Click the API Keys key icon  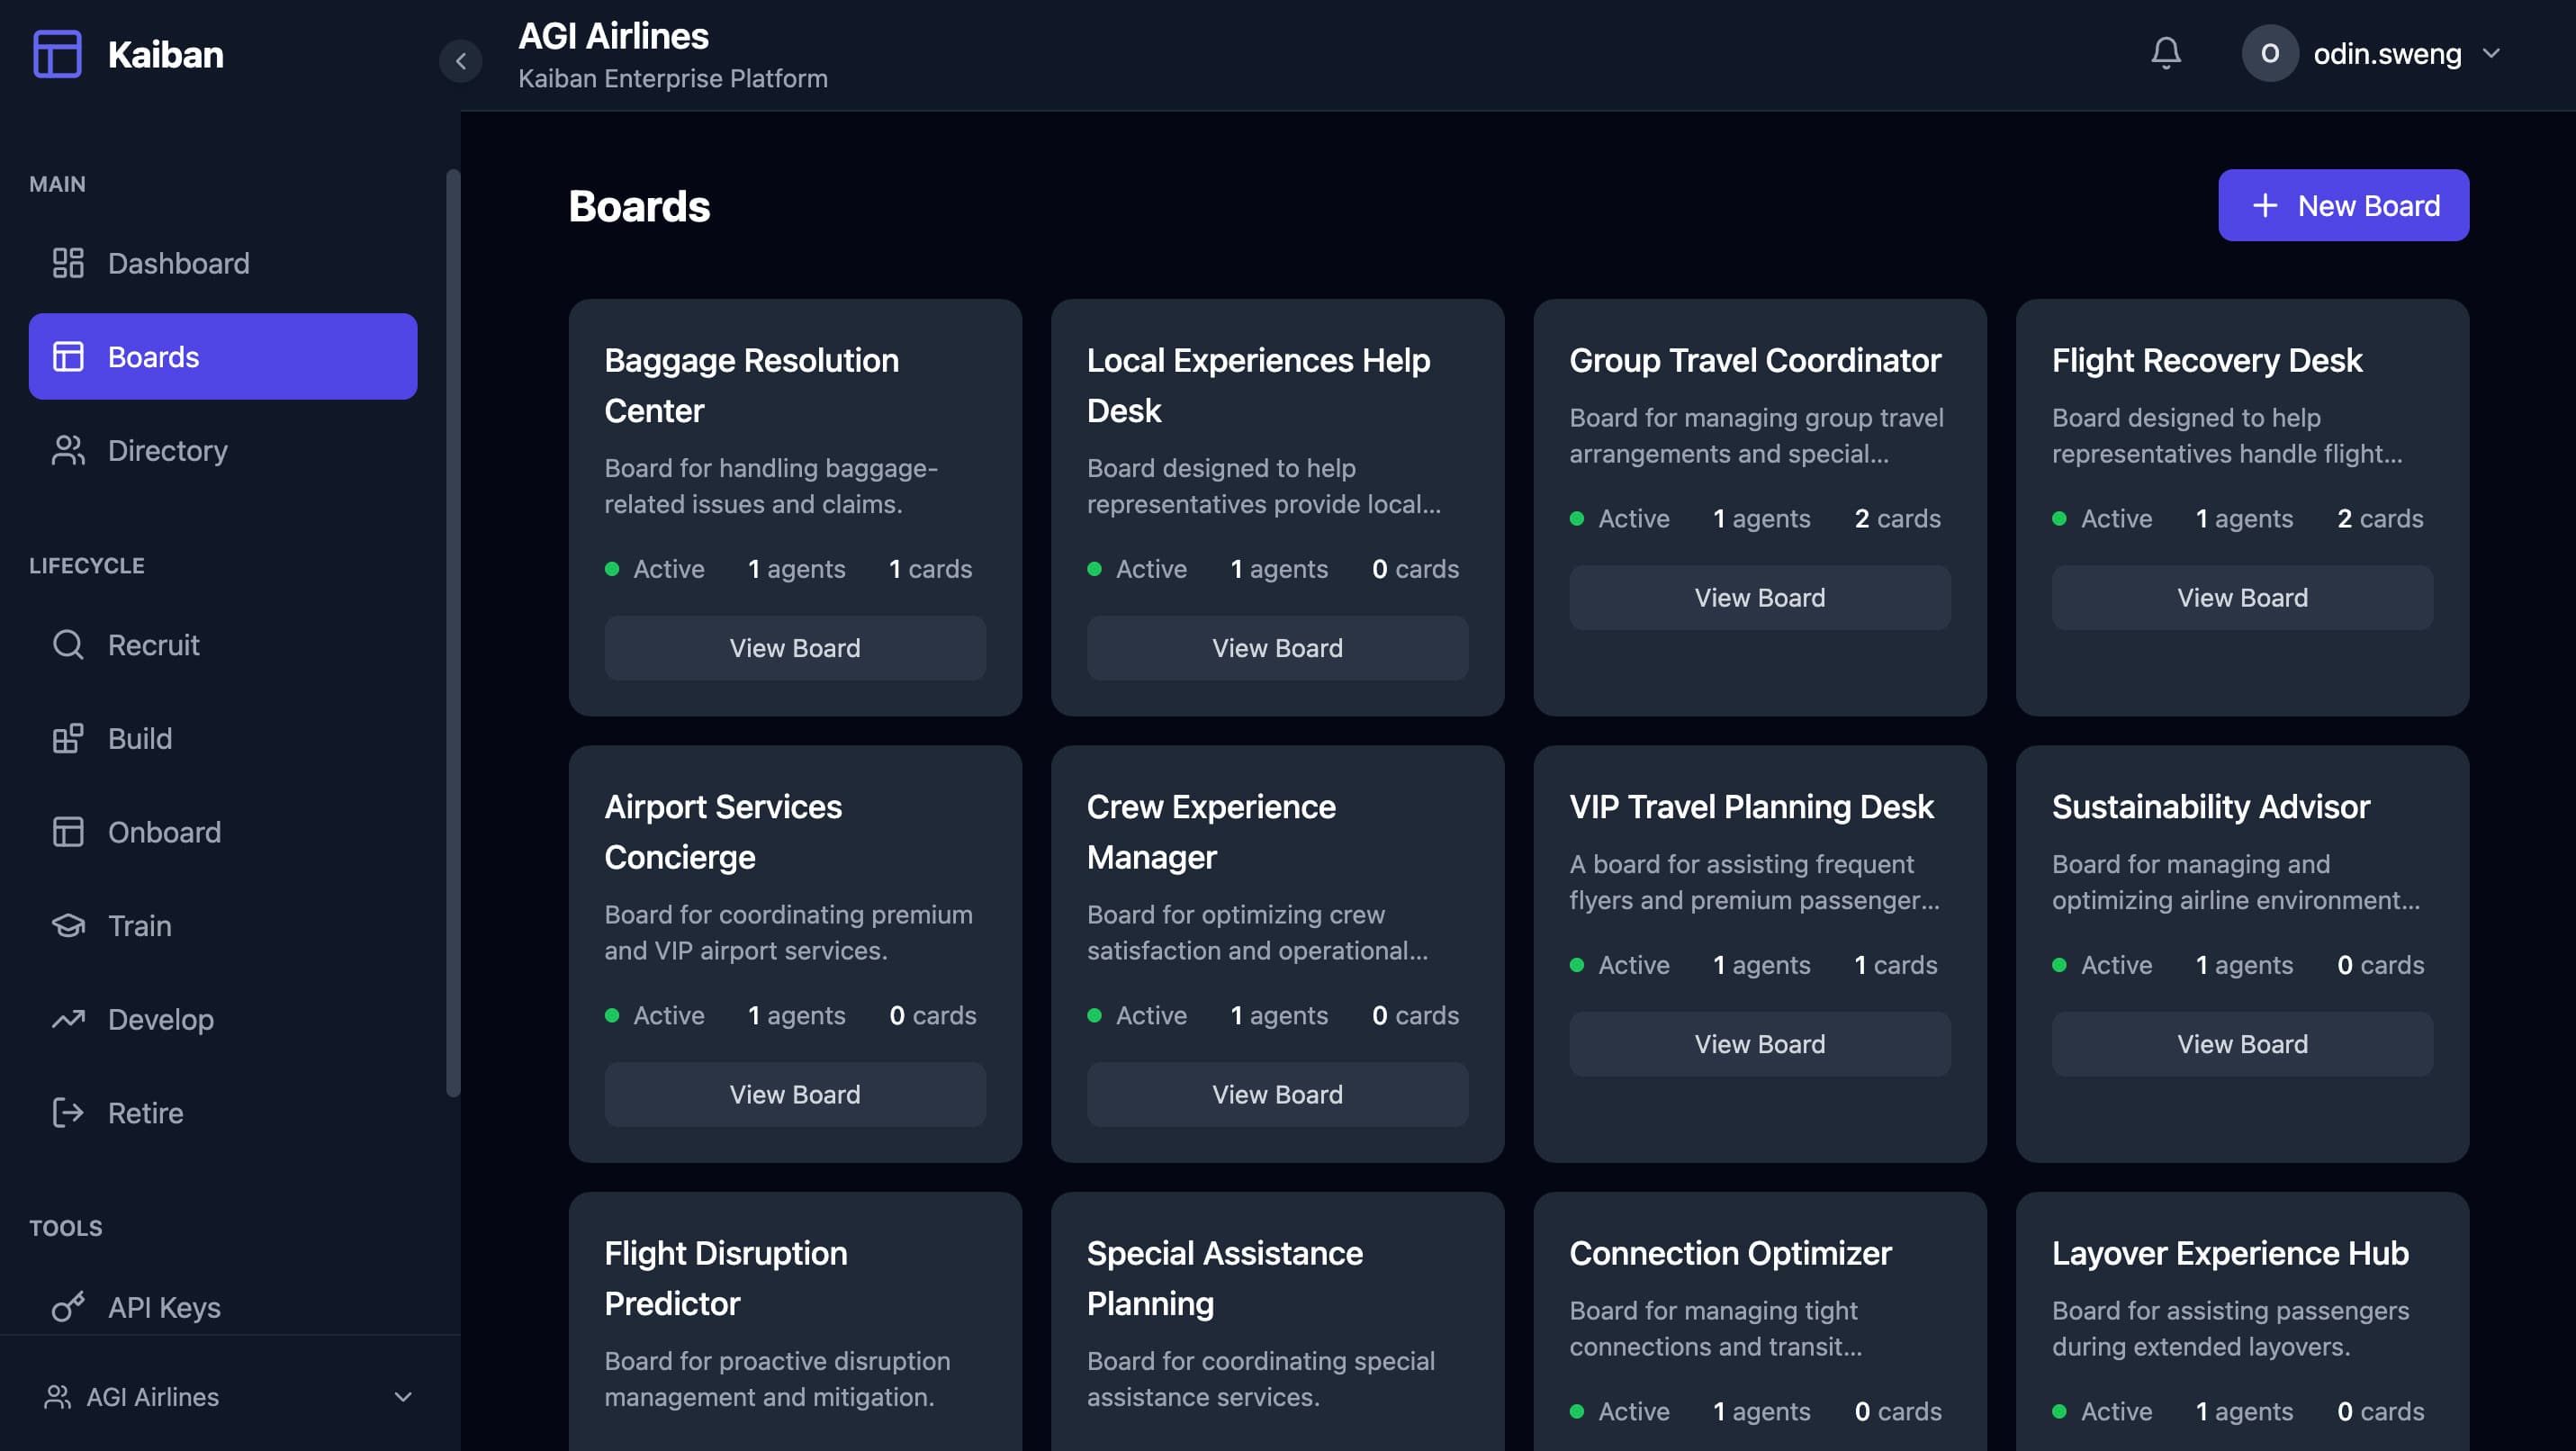(68, 1307)
